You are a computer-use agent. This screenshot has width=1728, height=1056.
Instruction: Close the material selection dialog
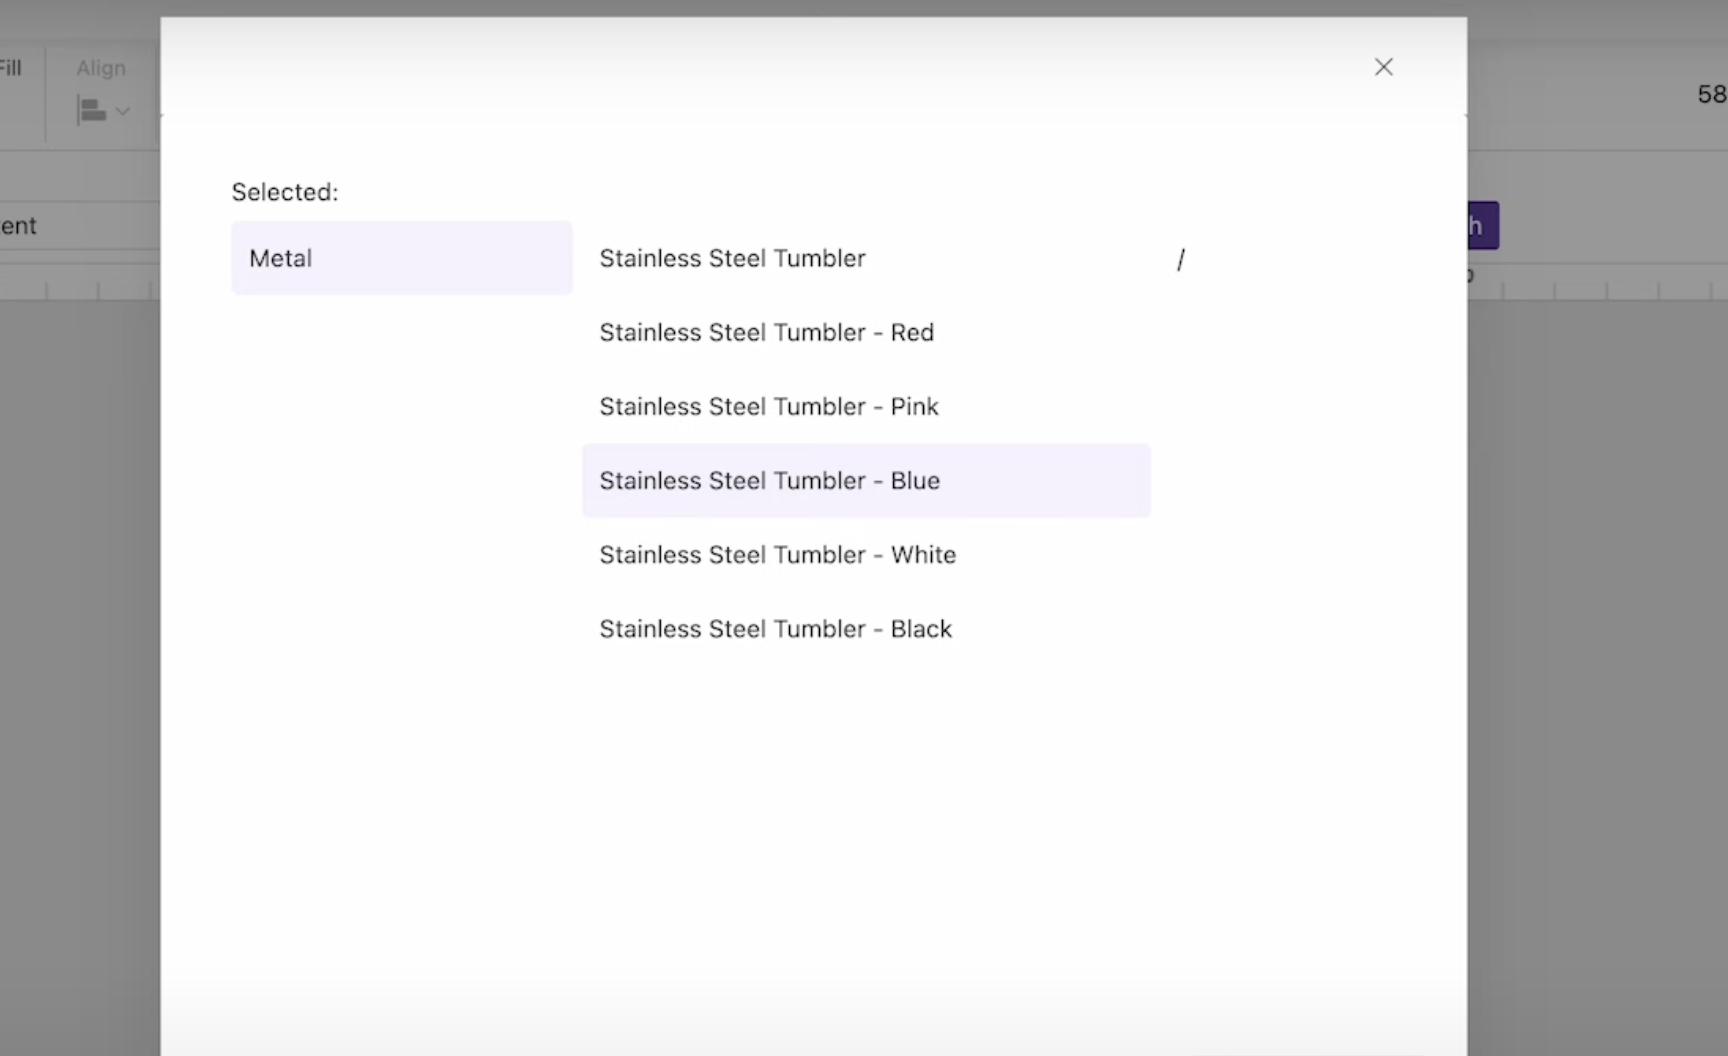click(1383, 67)
